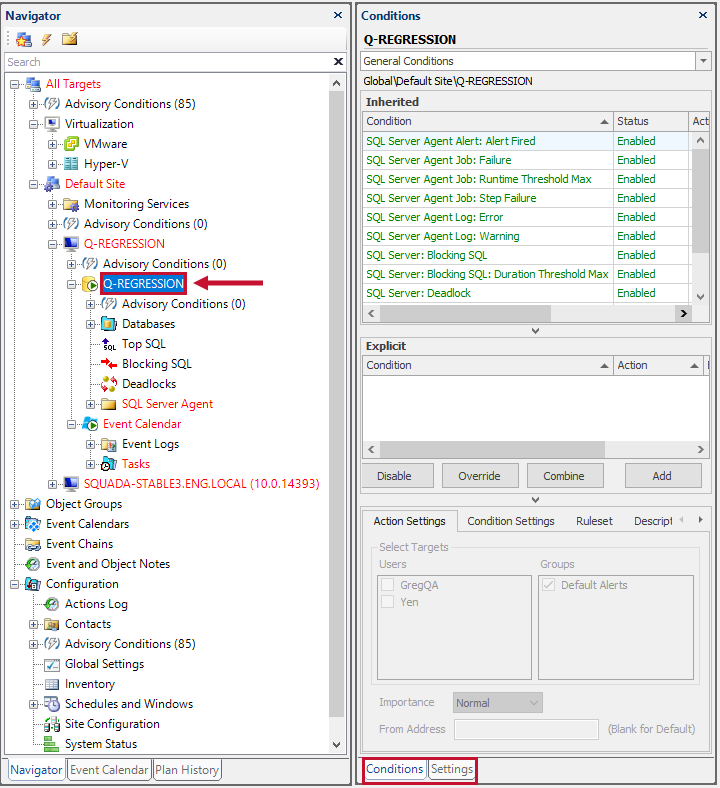720x788 pixels.
Task: Click the Deadlocks icon
Action: pos(109,384)
